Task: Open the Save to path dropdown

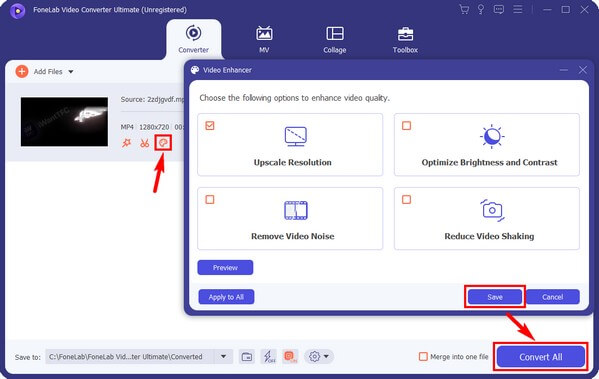Action: (223, 356)
